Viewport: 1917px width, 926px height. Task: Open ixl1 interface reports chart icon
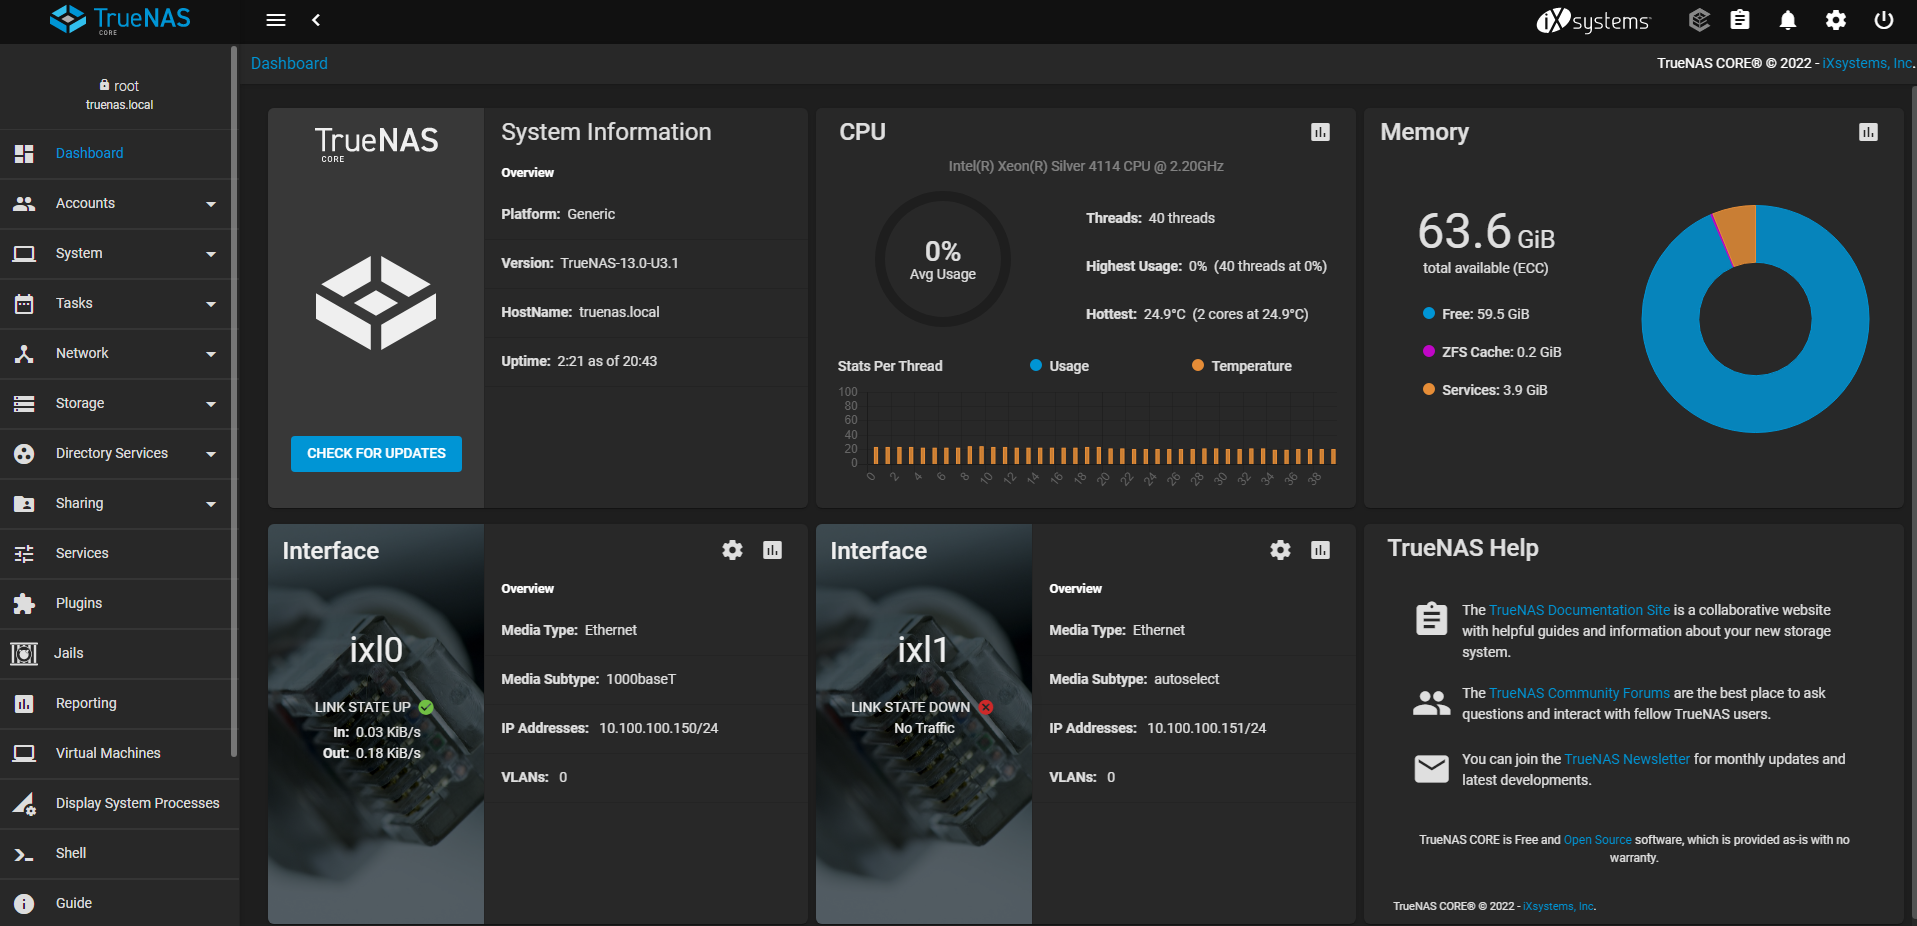tap(1320, 550)
